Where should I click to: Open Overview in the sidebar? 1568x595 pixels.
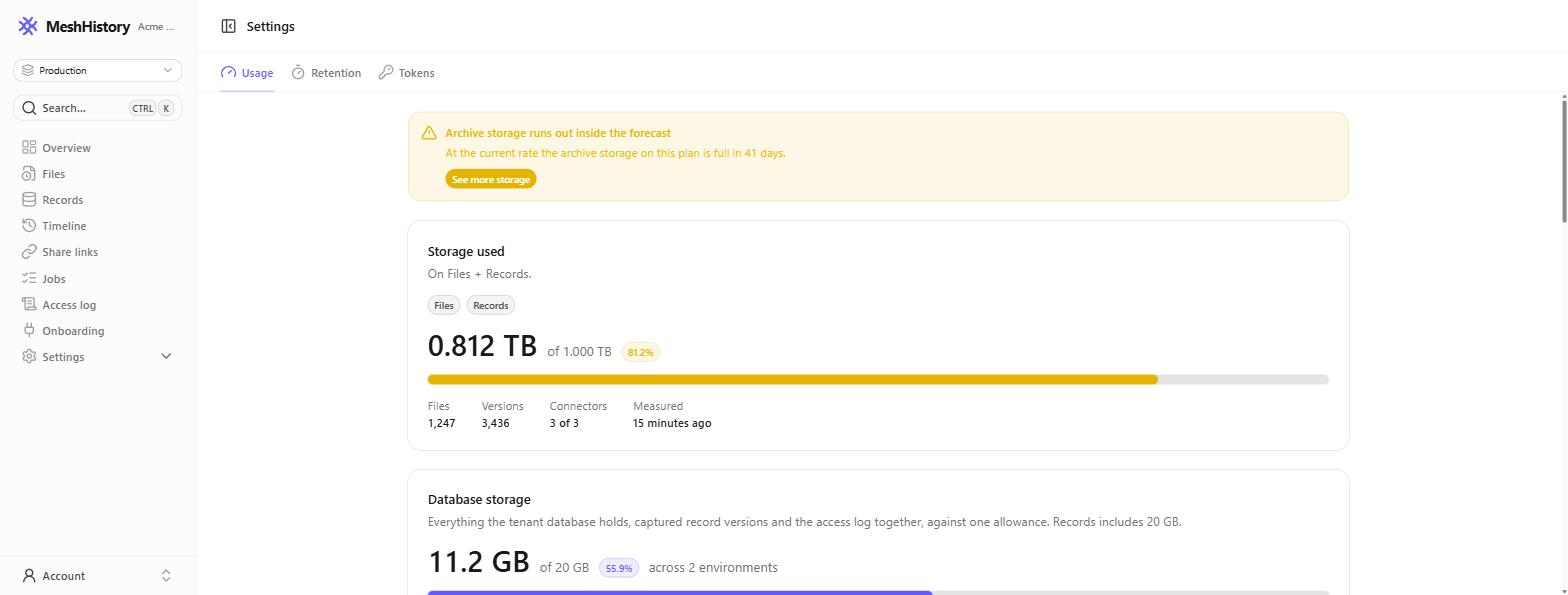pos(66,148)
